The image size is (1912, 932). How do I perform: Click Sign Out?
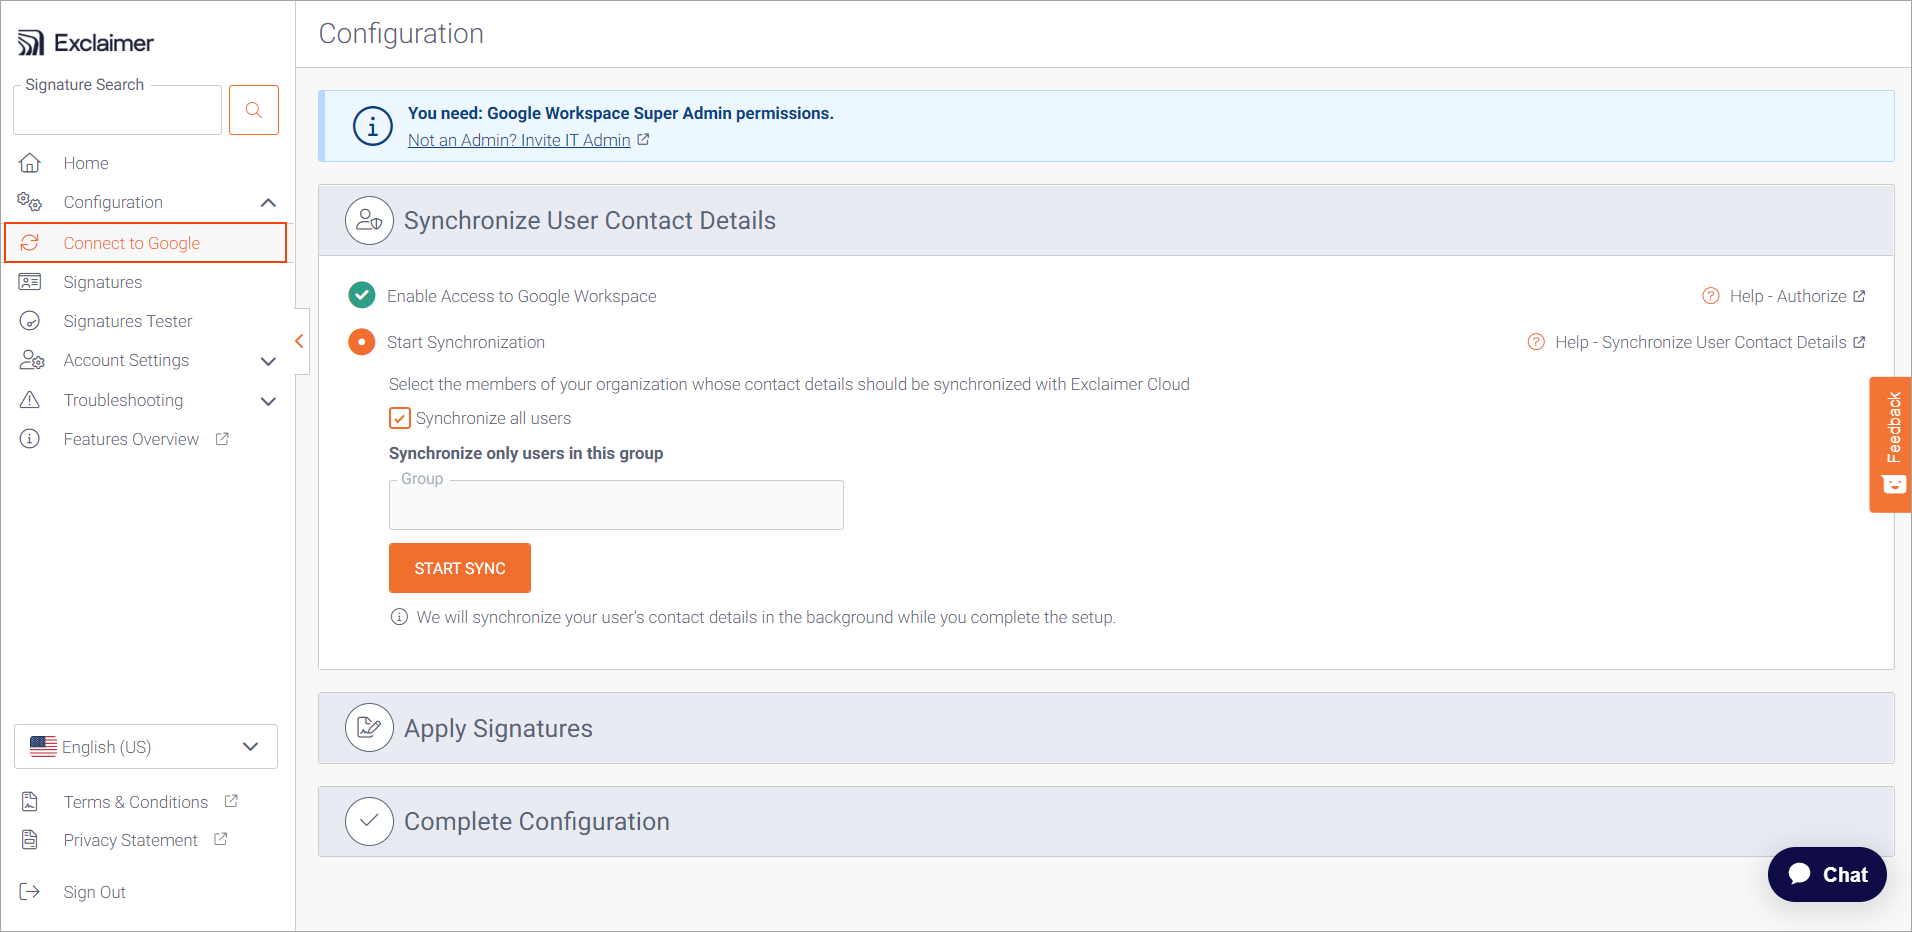pyautogui.click(x=95, y=892)
